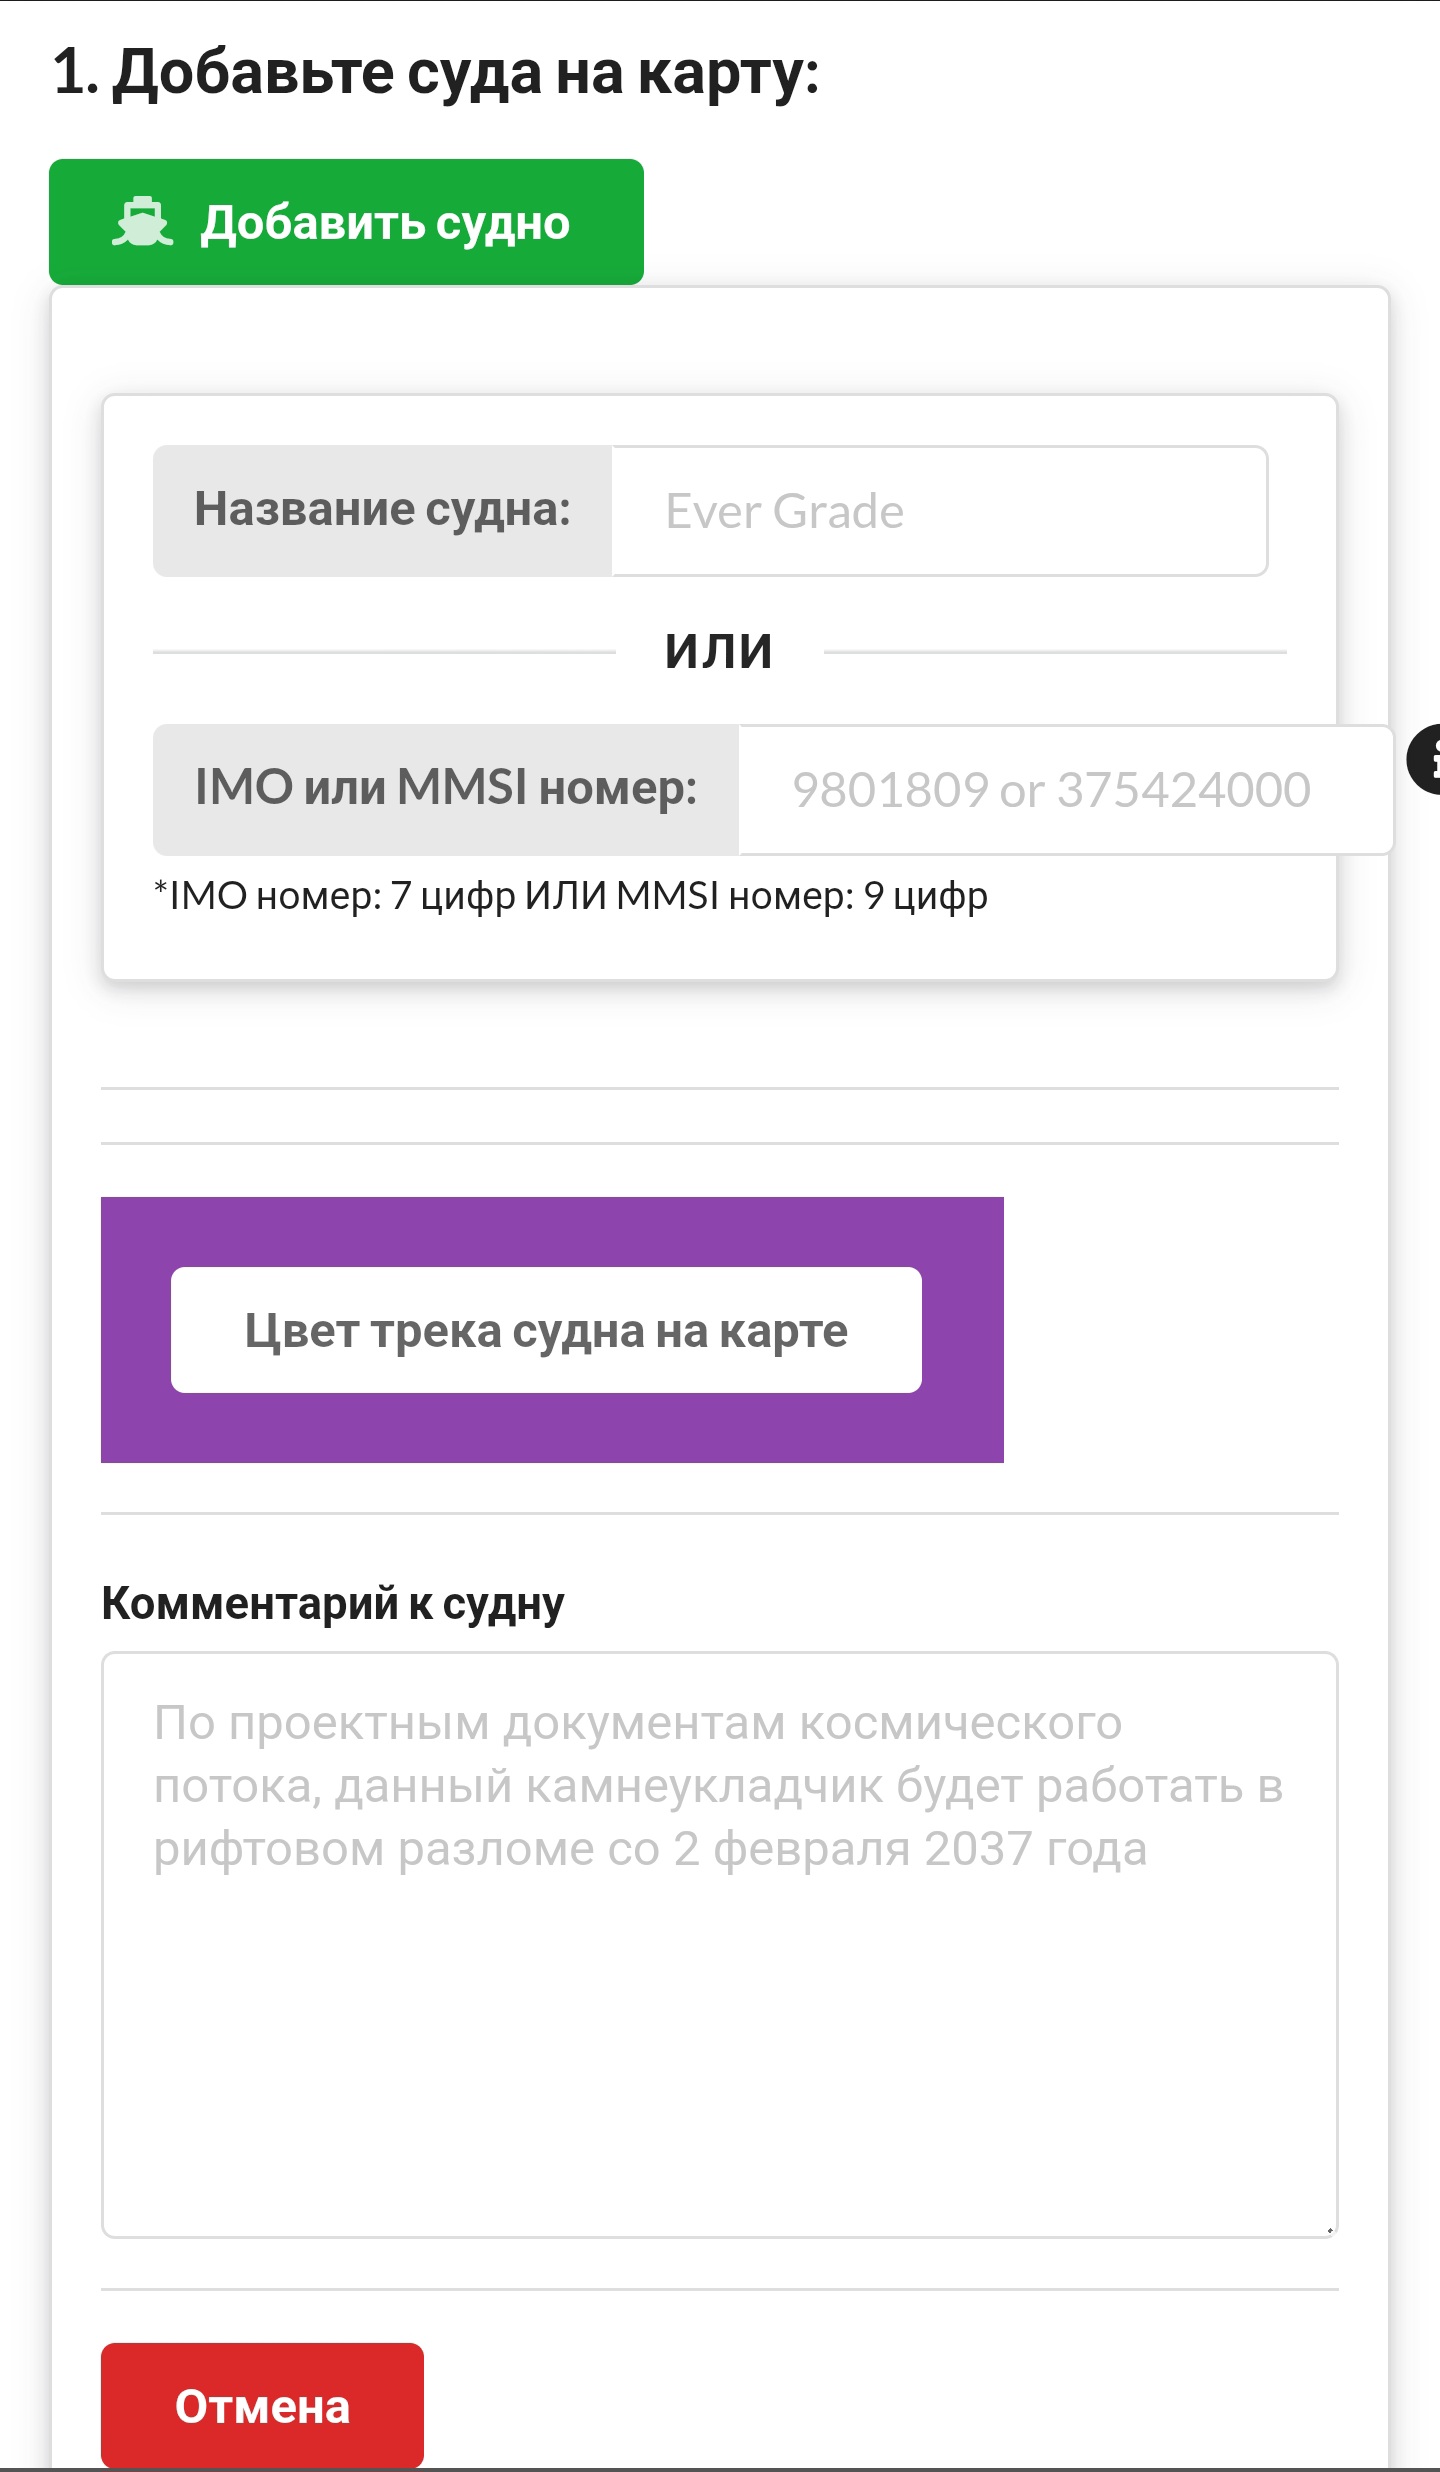This screenshot has height=2472, width=1440.
Task: Click the separator line above "Отмена" button
Action: click(x=718, y=2289)
